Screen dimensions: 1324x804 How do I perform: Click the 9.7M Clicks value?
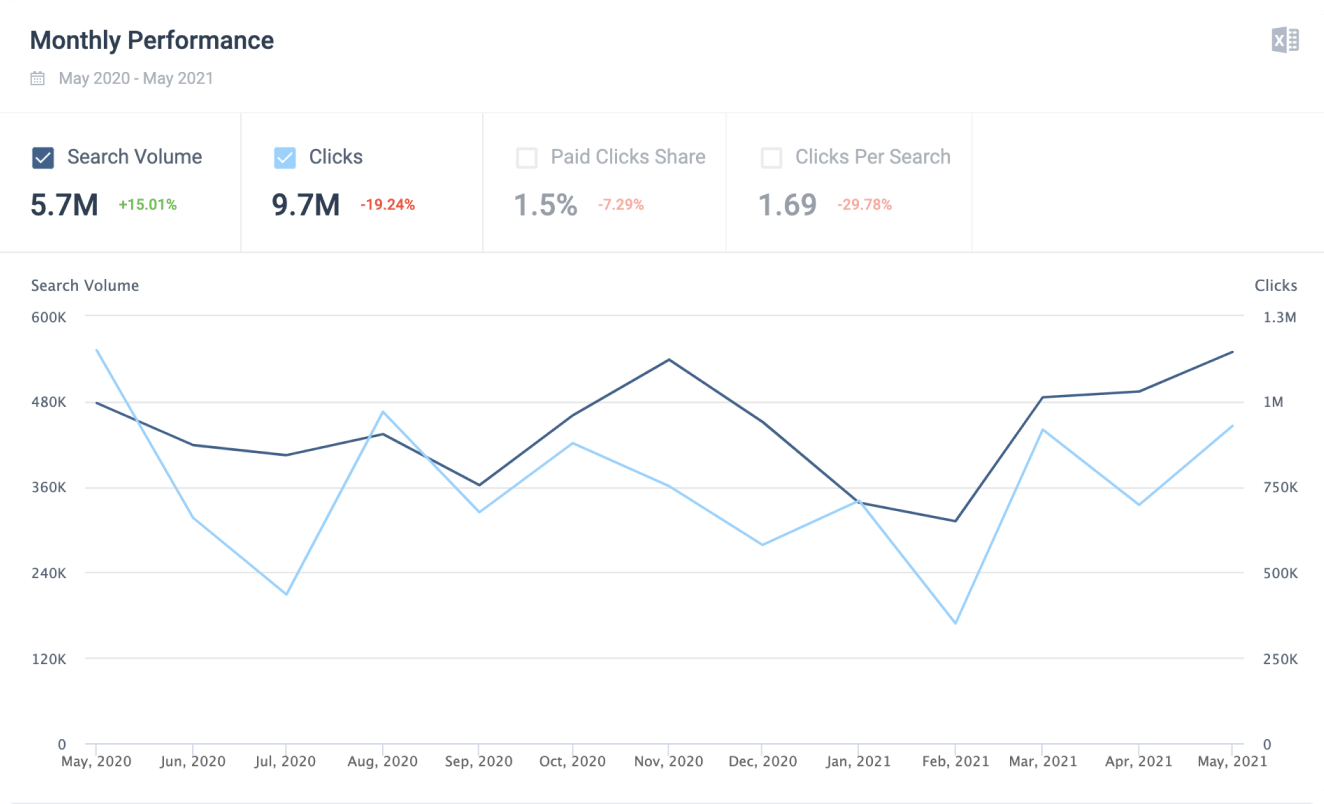[x=305, y=205]
